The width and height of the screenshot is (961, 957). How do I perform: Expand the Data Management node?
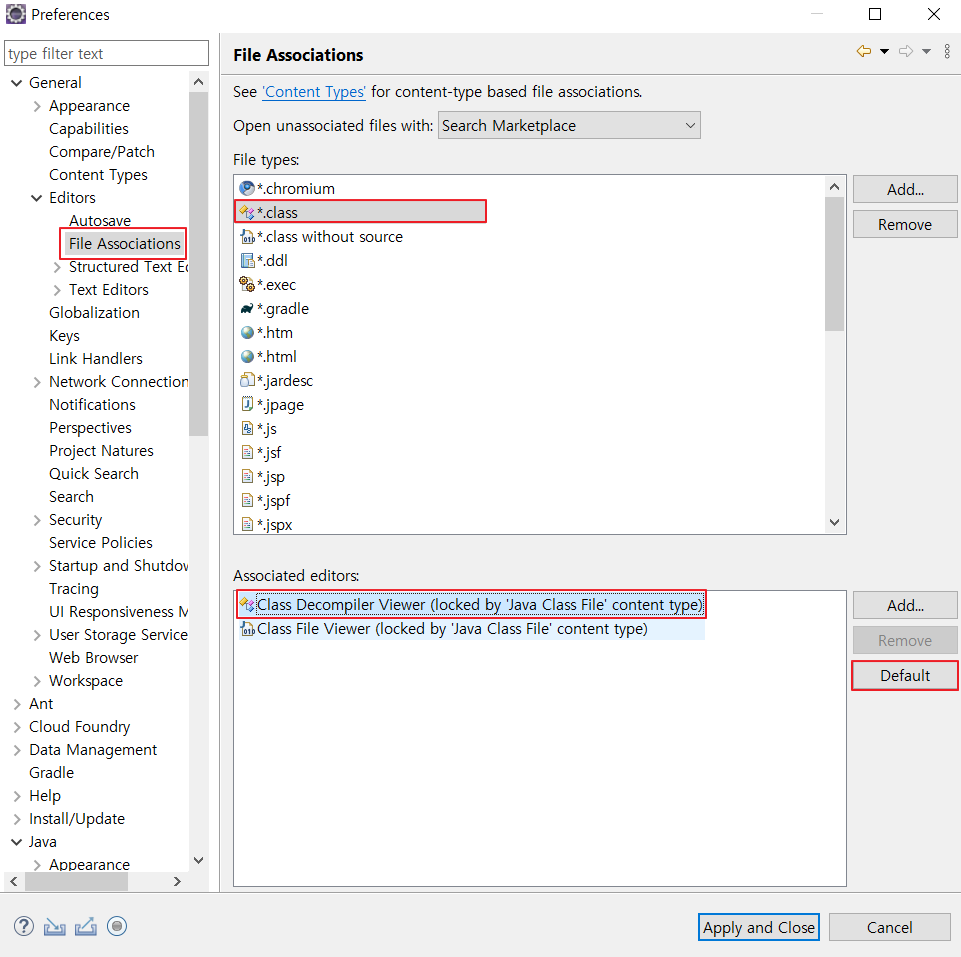[x=17, y=750]
